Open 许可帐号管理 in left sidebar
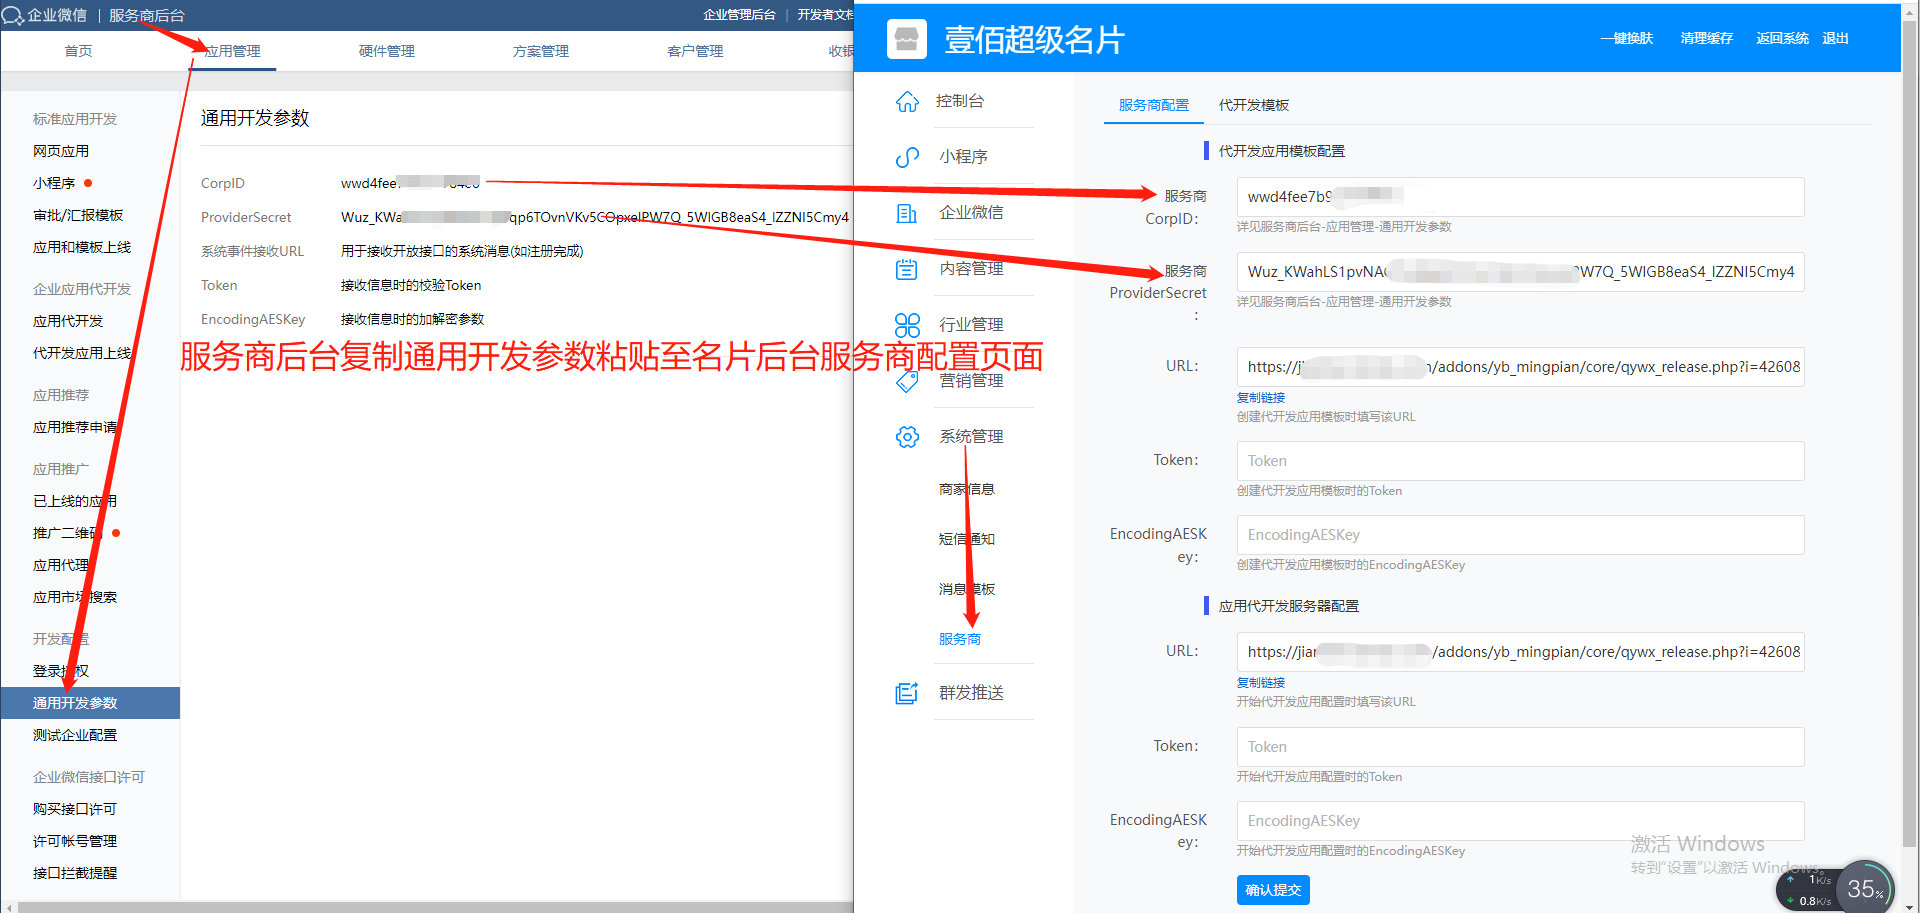The image size is (1920, 913). coord(75,841)
